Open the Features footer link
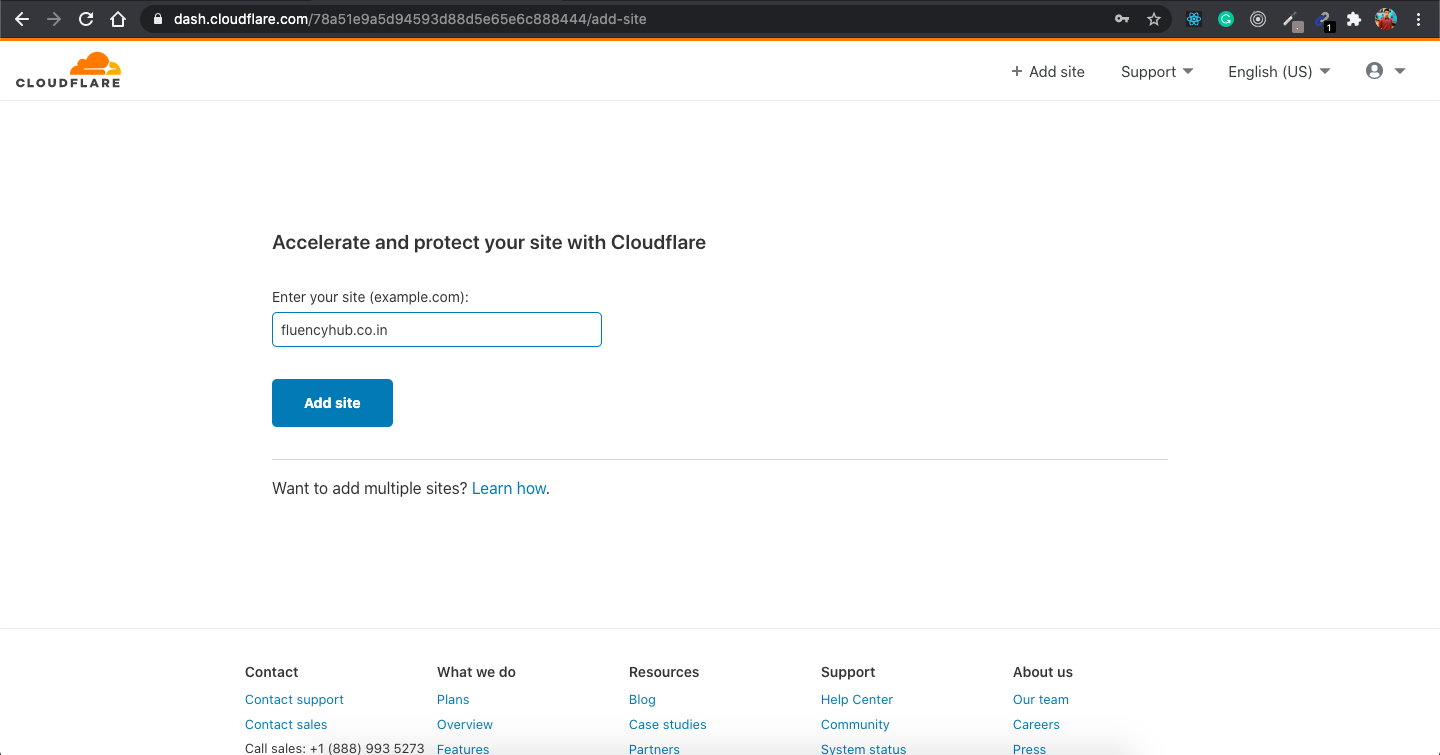The image size is (1440, 755). click(x=463, y=748)
